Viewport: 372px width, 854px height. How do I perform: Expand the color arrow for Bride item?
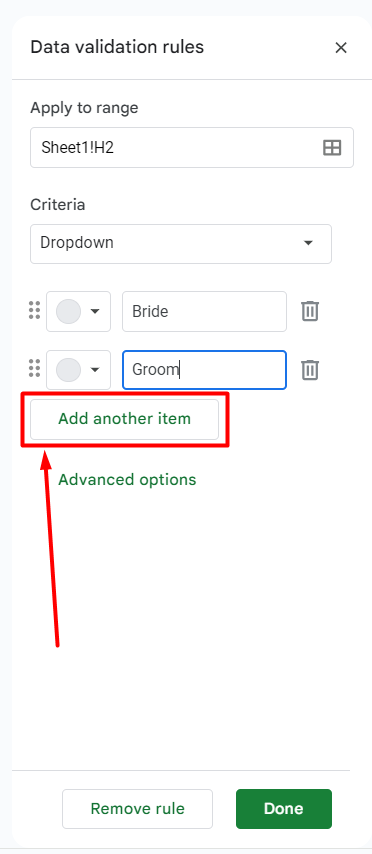(95, 312)
